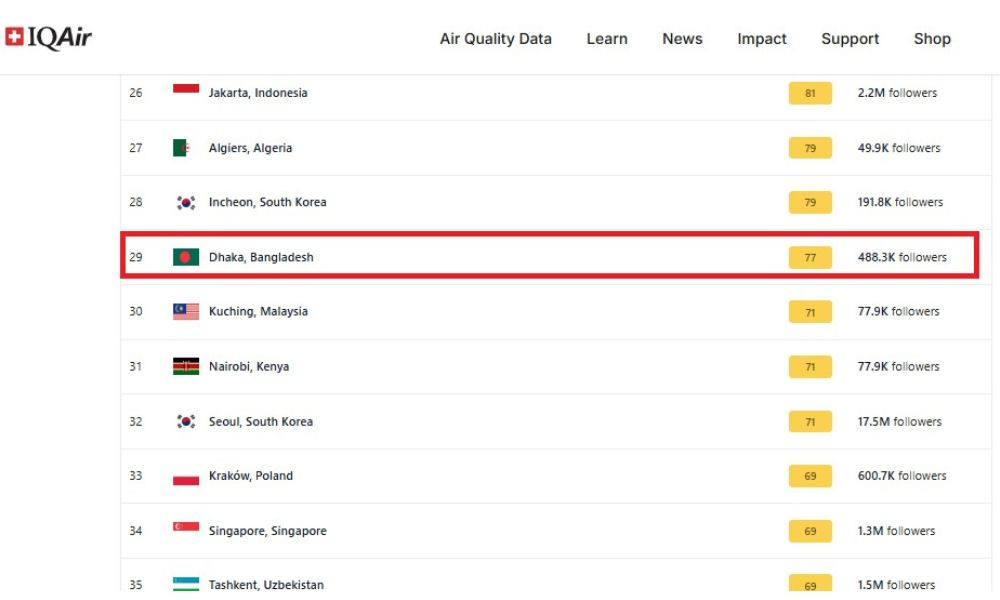
Task: Click the 1.5M followers text
Action: pos(896,585)
